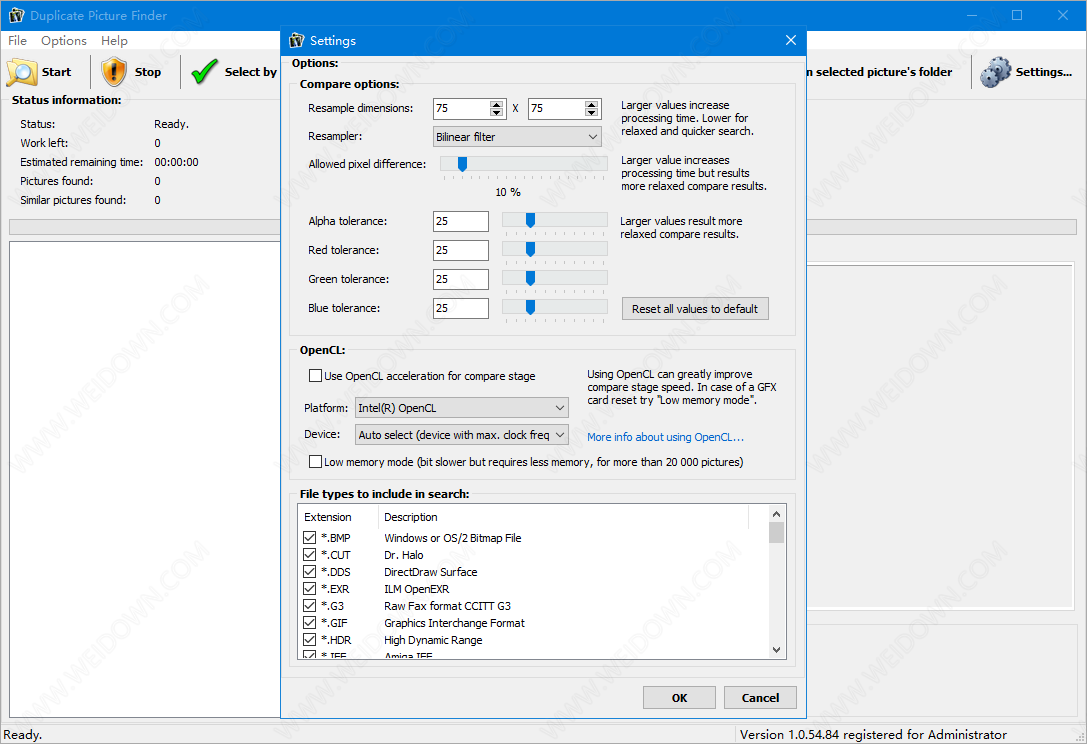Click the Duplicate Picture Finder app icon
Image resolution: width=1087 pixels, height=744 pixels.
[16, 15]
